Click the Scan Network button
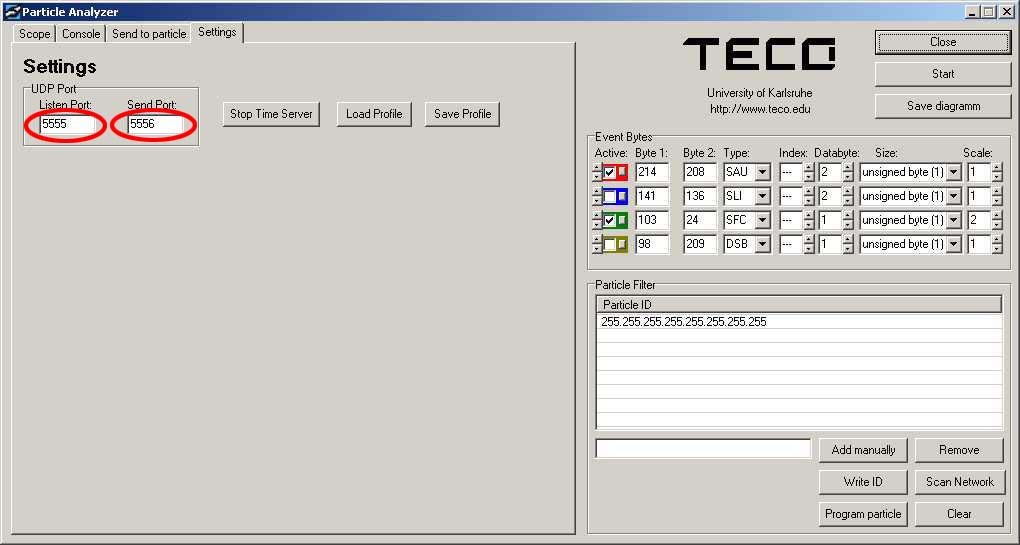This screenshot has width=1020, height=545. click(959, 482)
